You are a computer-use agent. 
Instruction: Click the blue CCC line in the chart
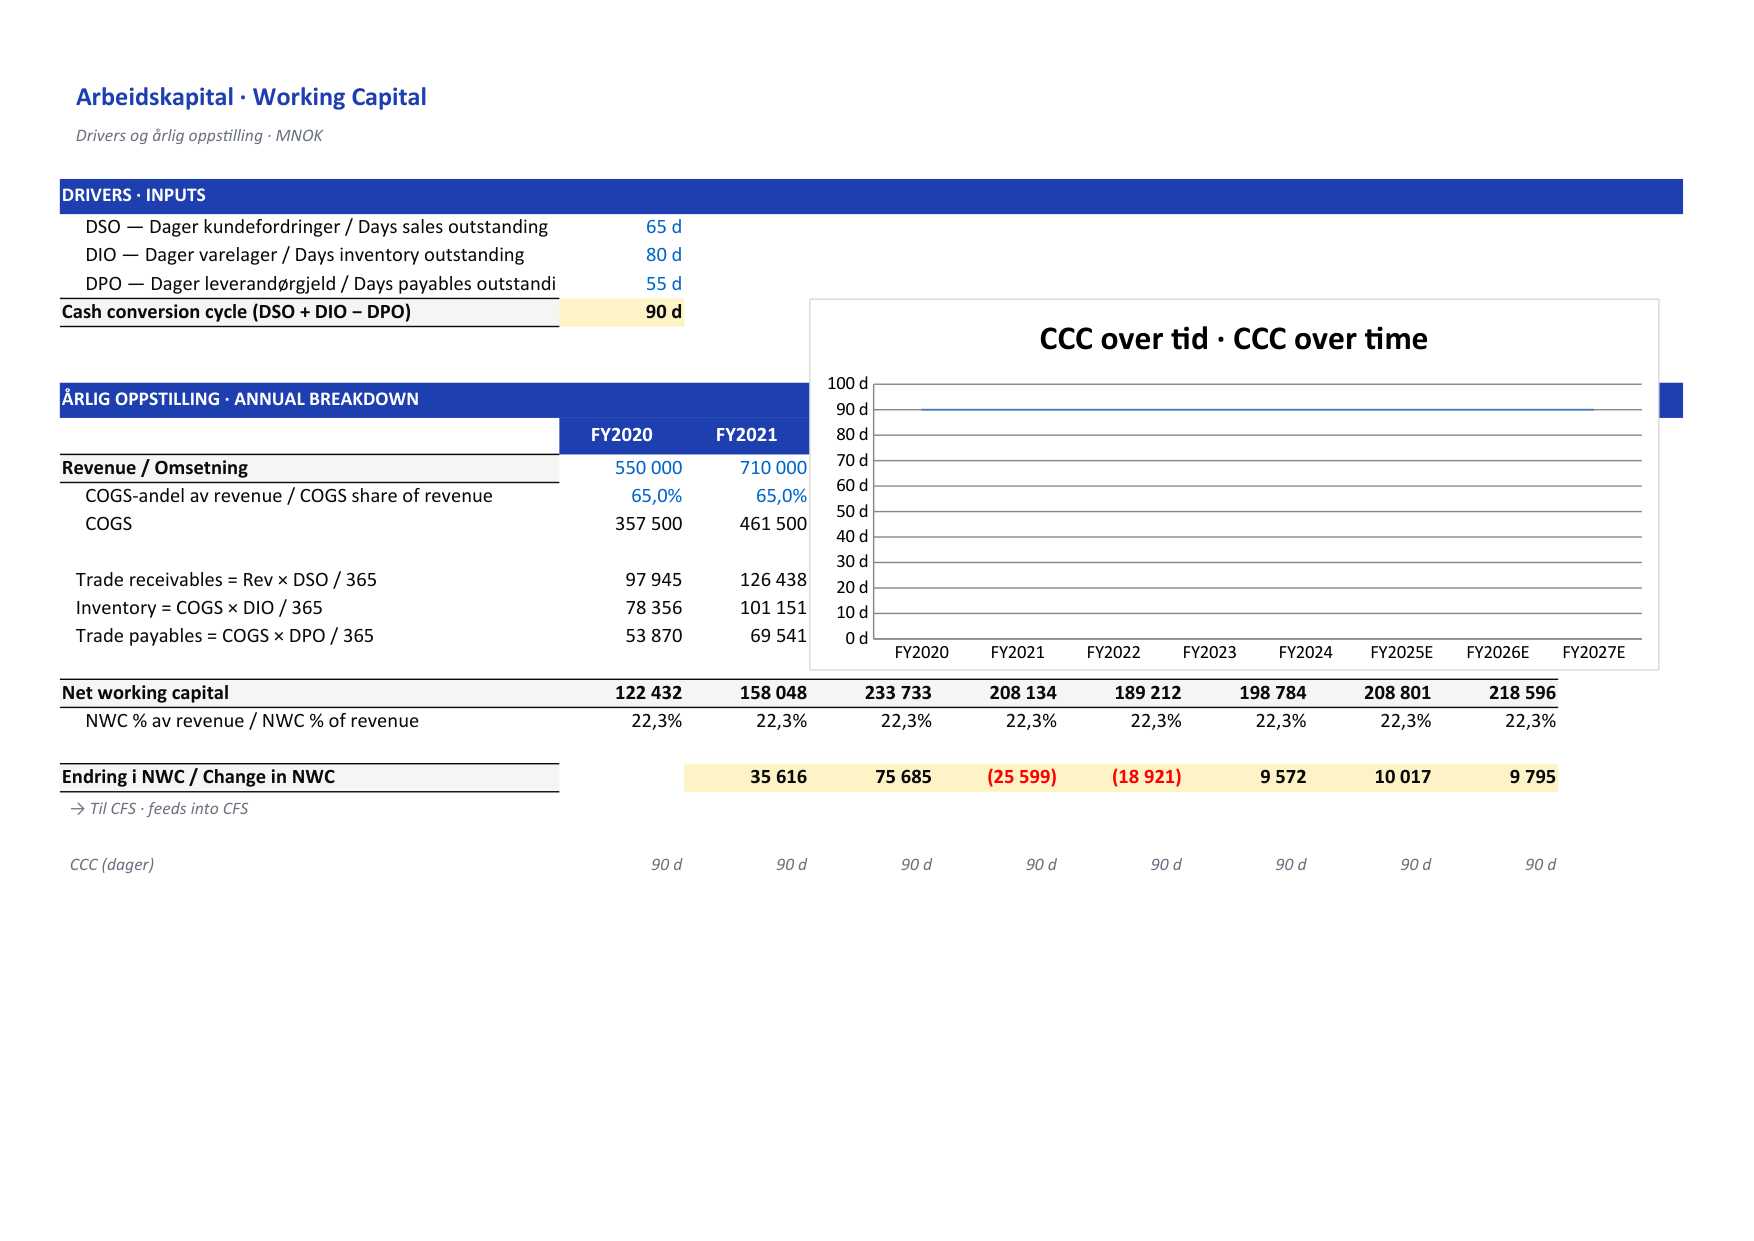click(1257, 410)
